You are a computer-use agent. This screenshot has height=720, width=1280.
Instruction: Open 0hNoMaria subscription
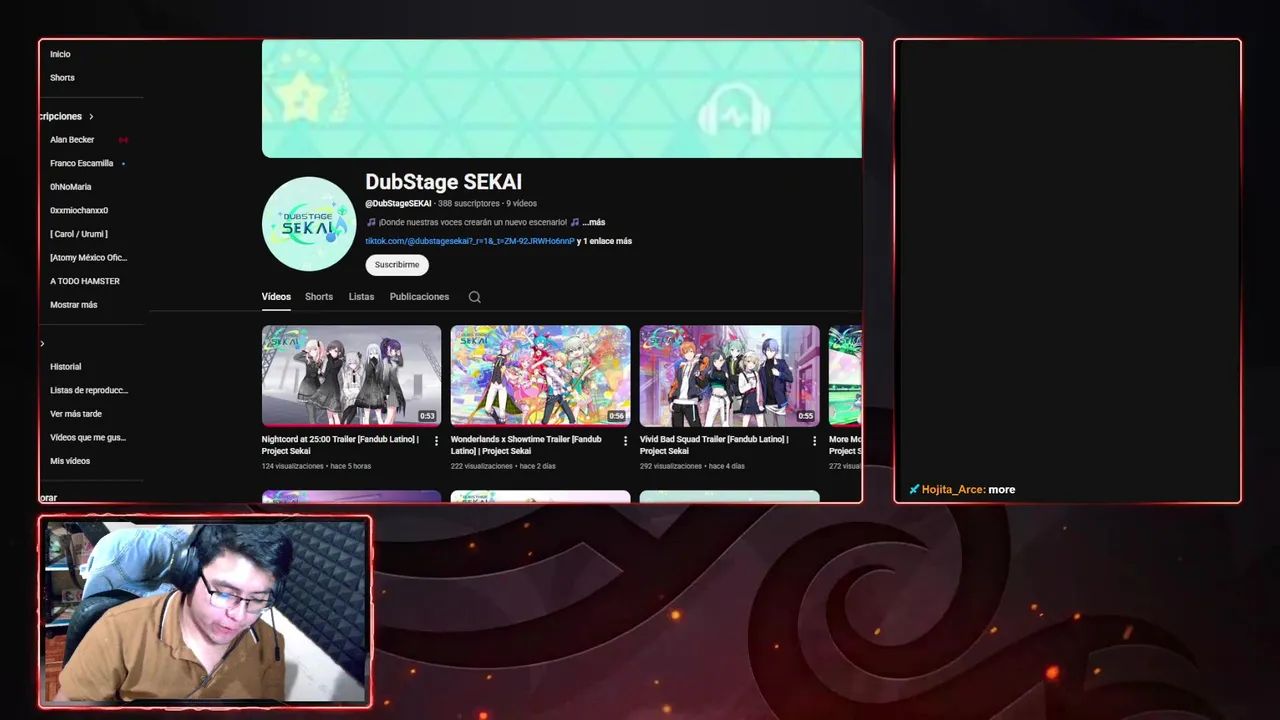point(71,187)
